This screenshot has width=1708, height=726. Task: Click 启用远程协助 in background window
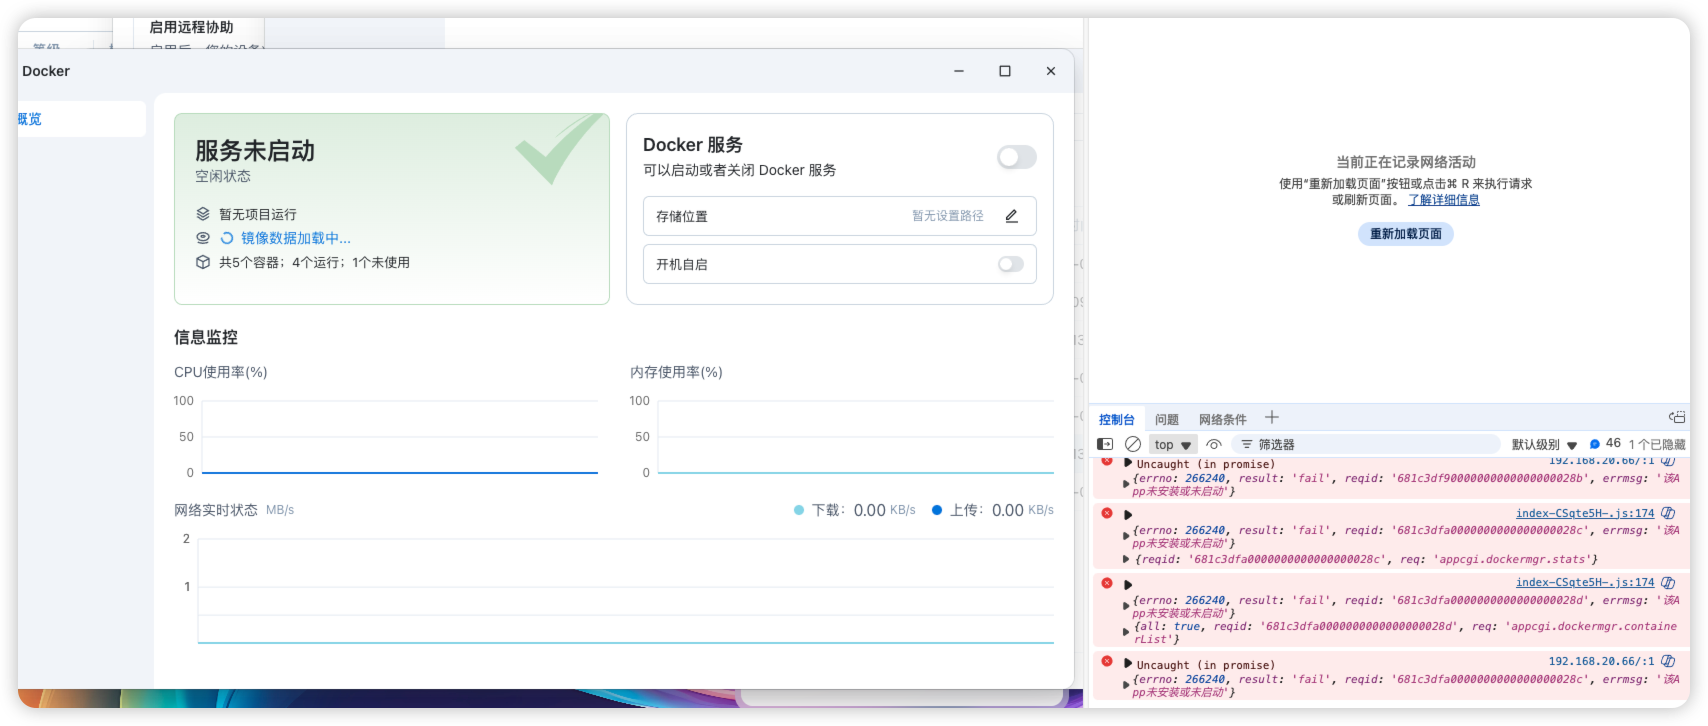tap(191, 27)
